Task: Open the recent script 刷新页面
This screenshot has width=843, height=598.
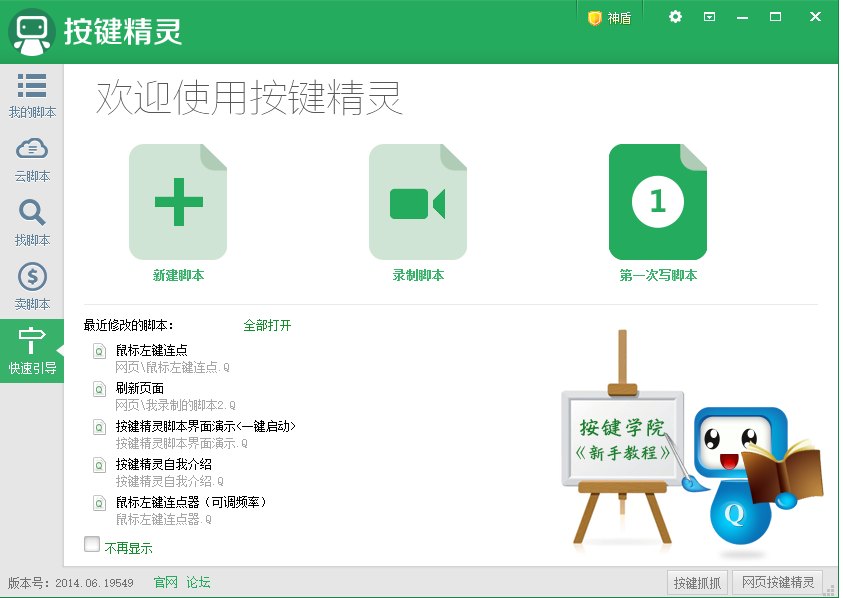Action: click(140, 388)
